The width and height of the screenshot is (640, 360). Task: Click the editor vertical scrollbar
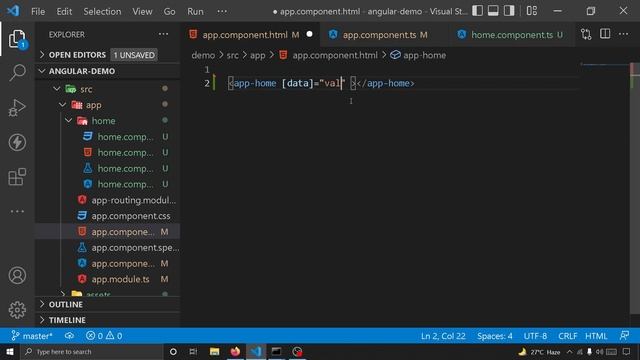point(635,188)
